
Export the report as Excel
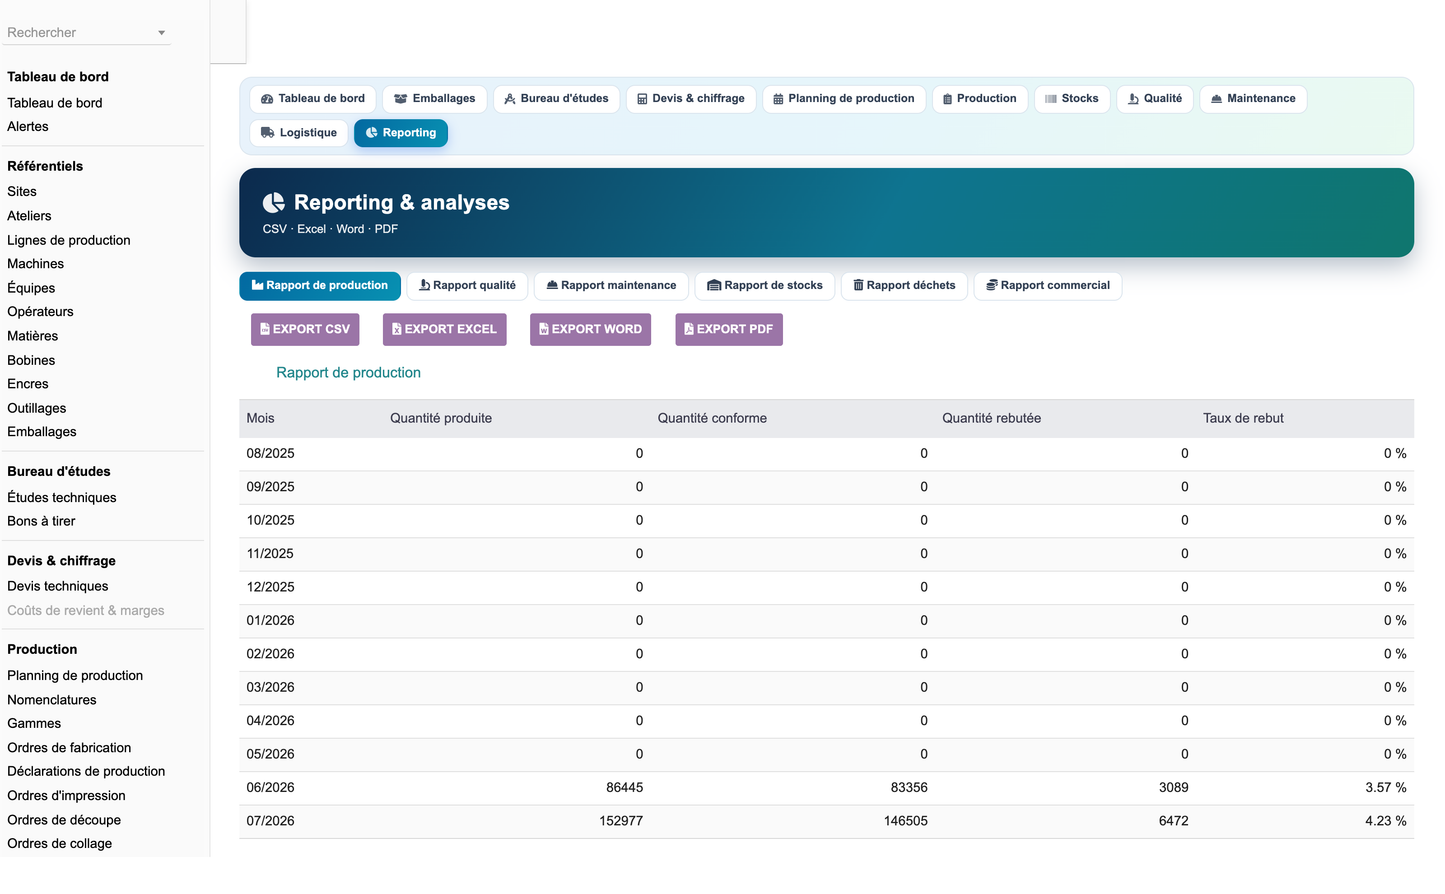coord(444,330)
